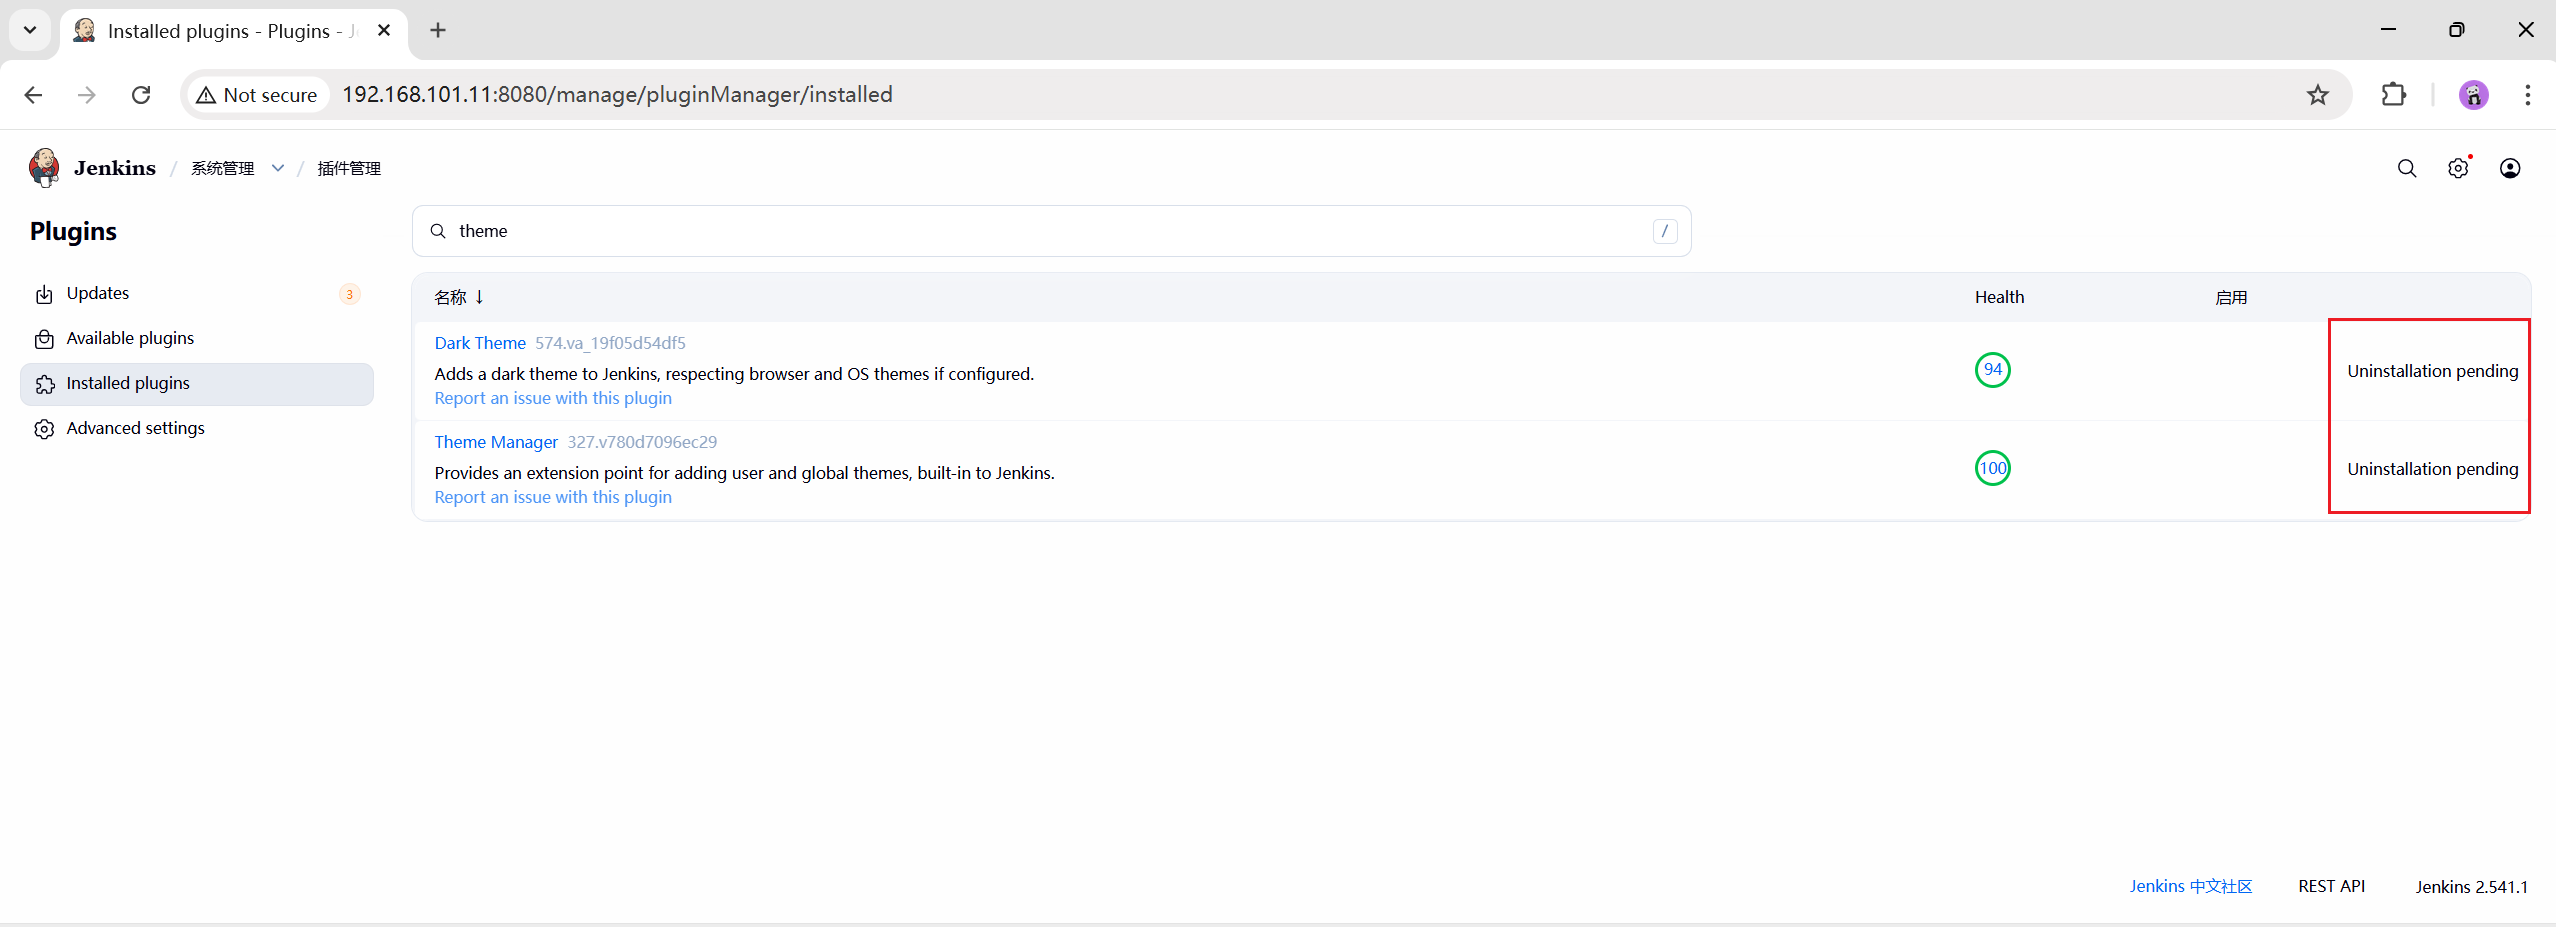Image resolution: width=2556 pixels, height=927 pixels.
Task: Reload the current page
Action: click(141, 95)
